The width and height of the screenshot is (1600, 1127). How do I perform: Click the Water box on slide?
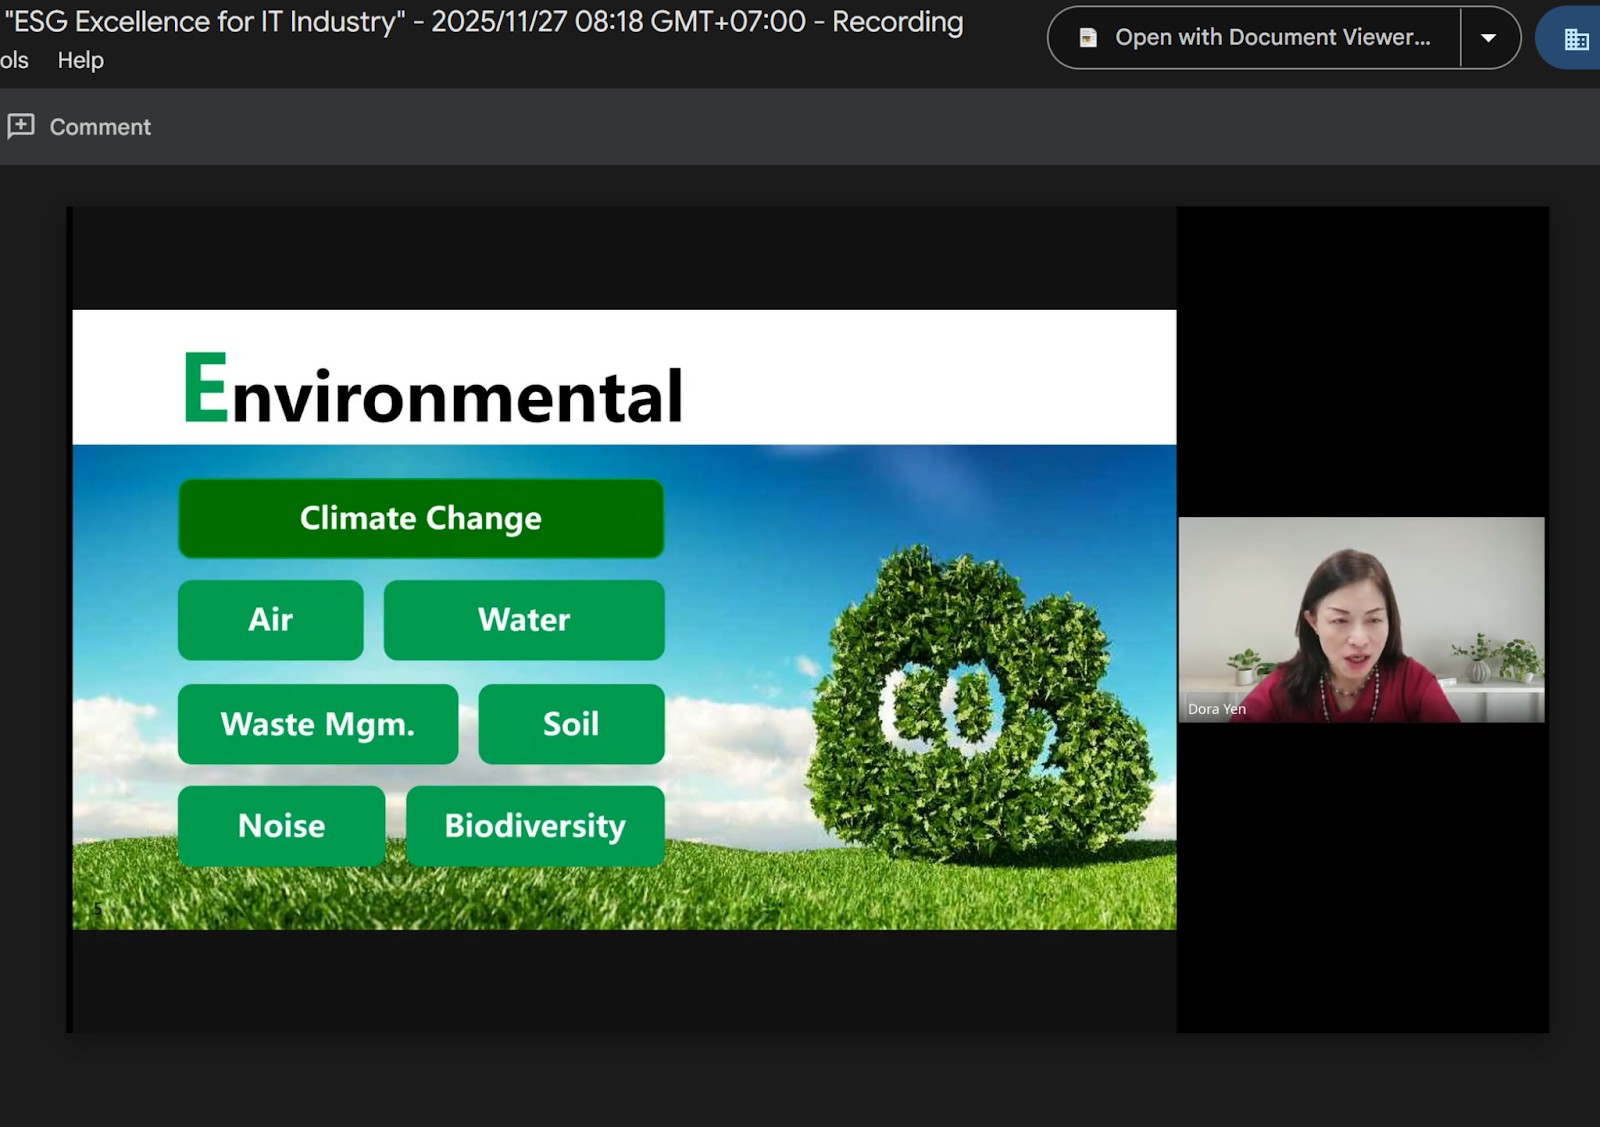[524, 620]
